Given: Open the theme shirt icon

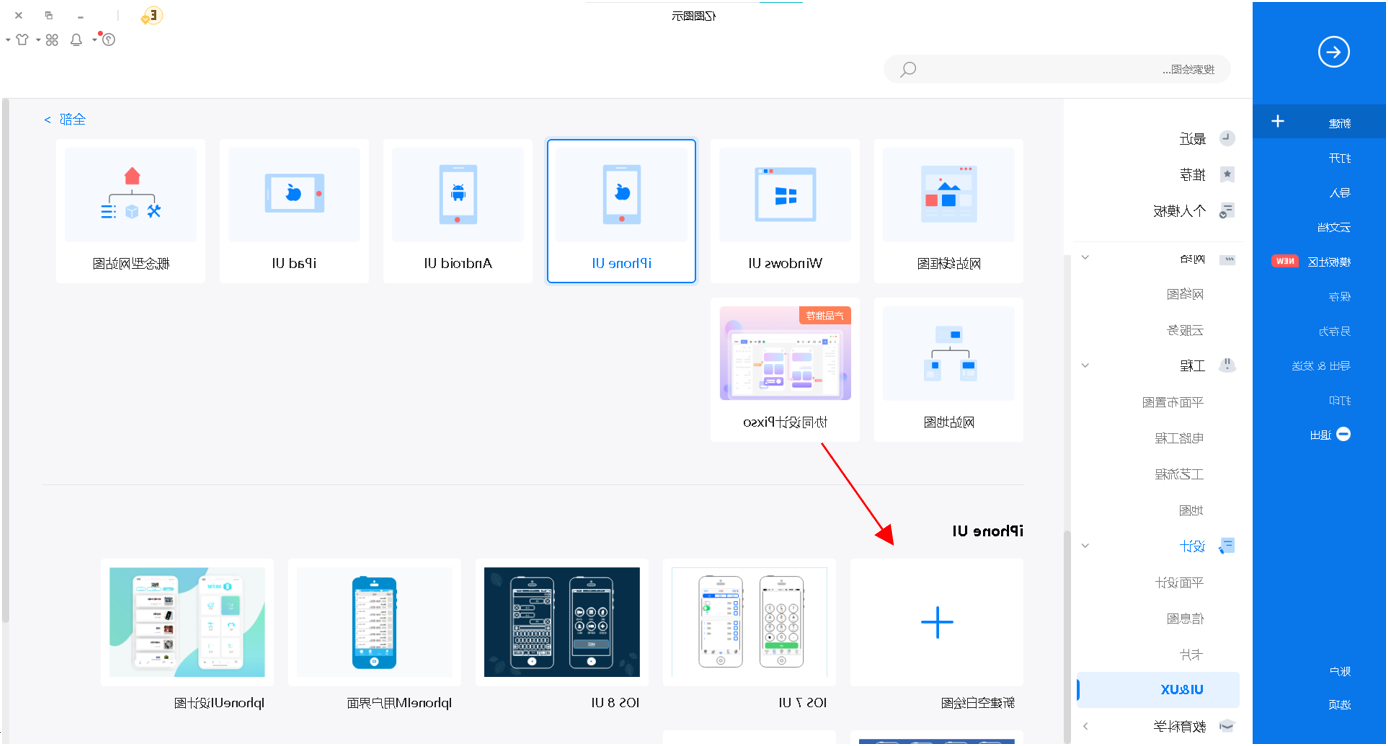Looking at the screenshot, I should click(x=23, y=40).
